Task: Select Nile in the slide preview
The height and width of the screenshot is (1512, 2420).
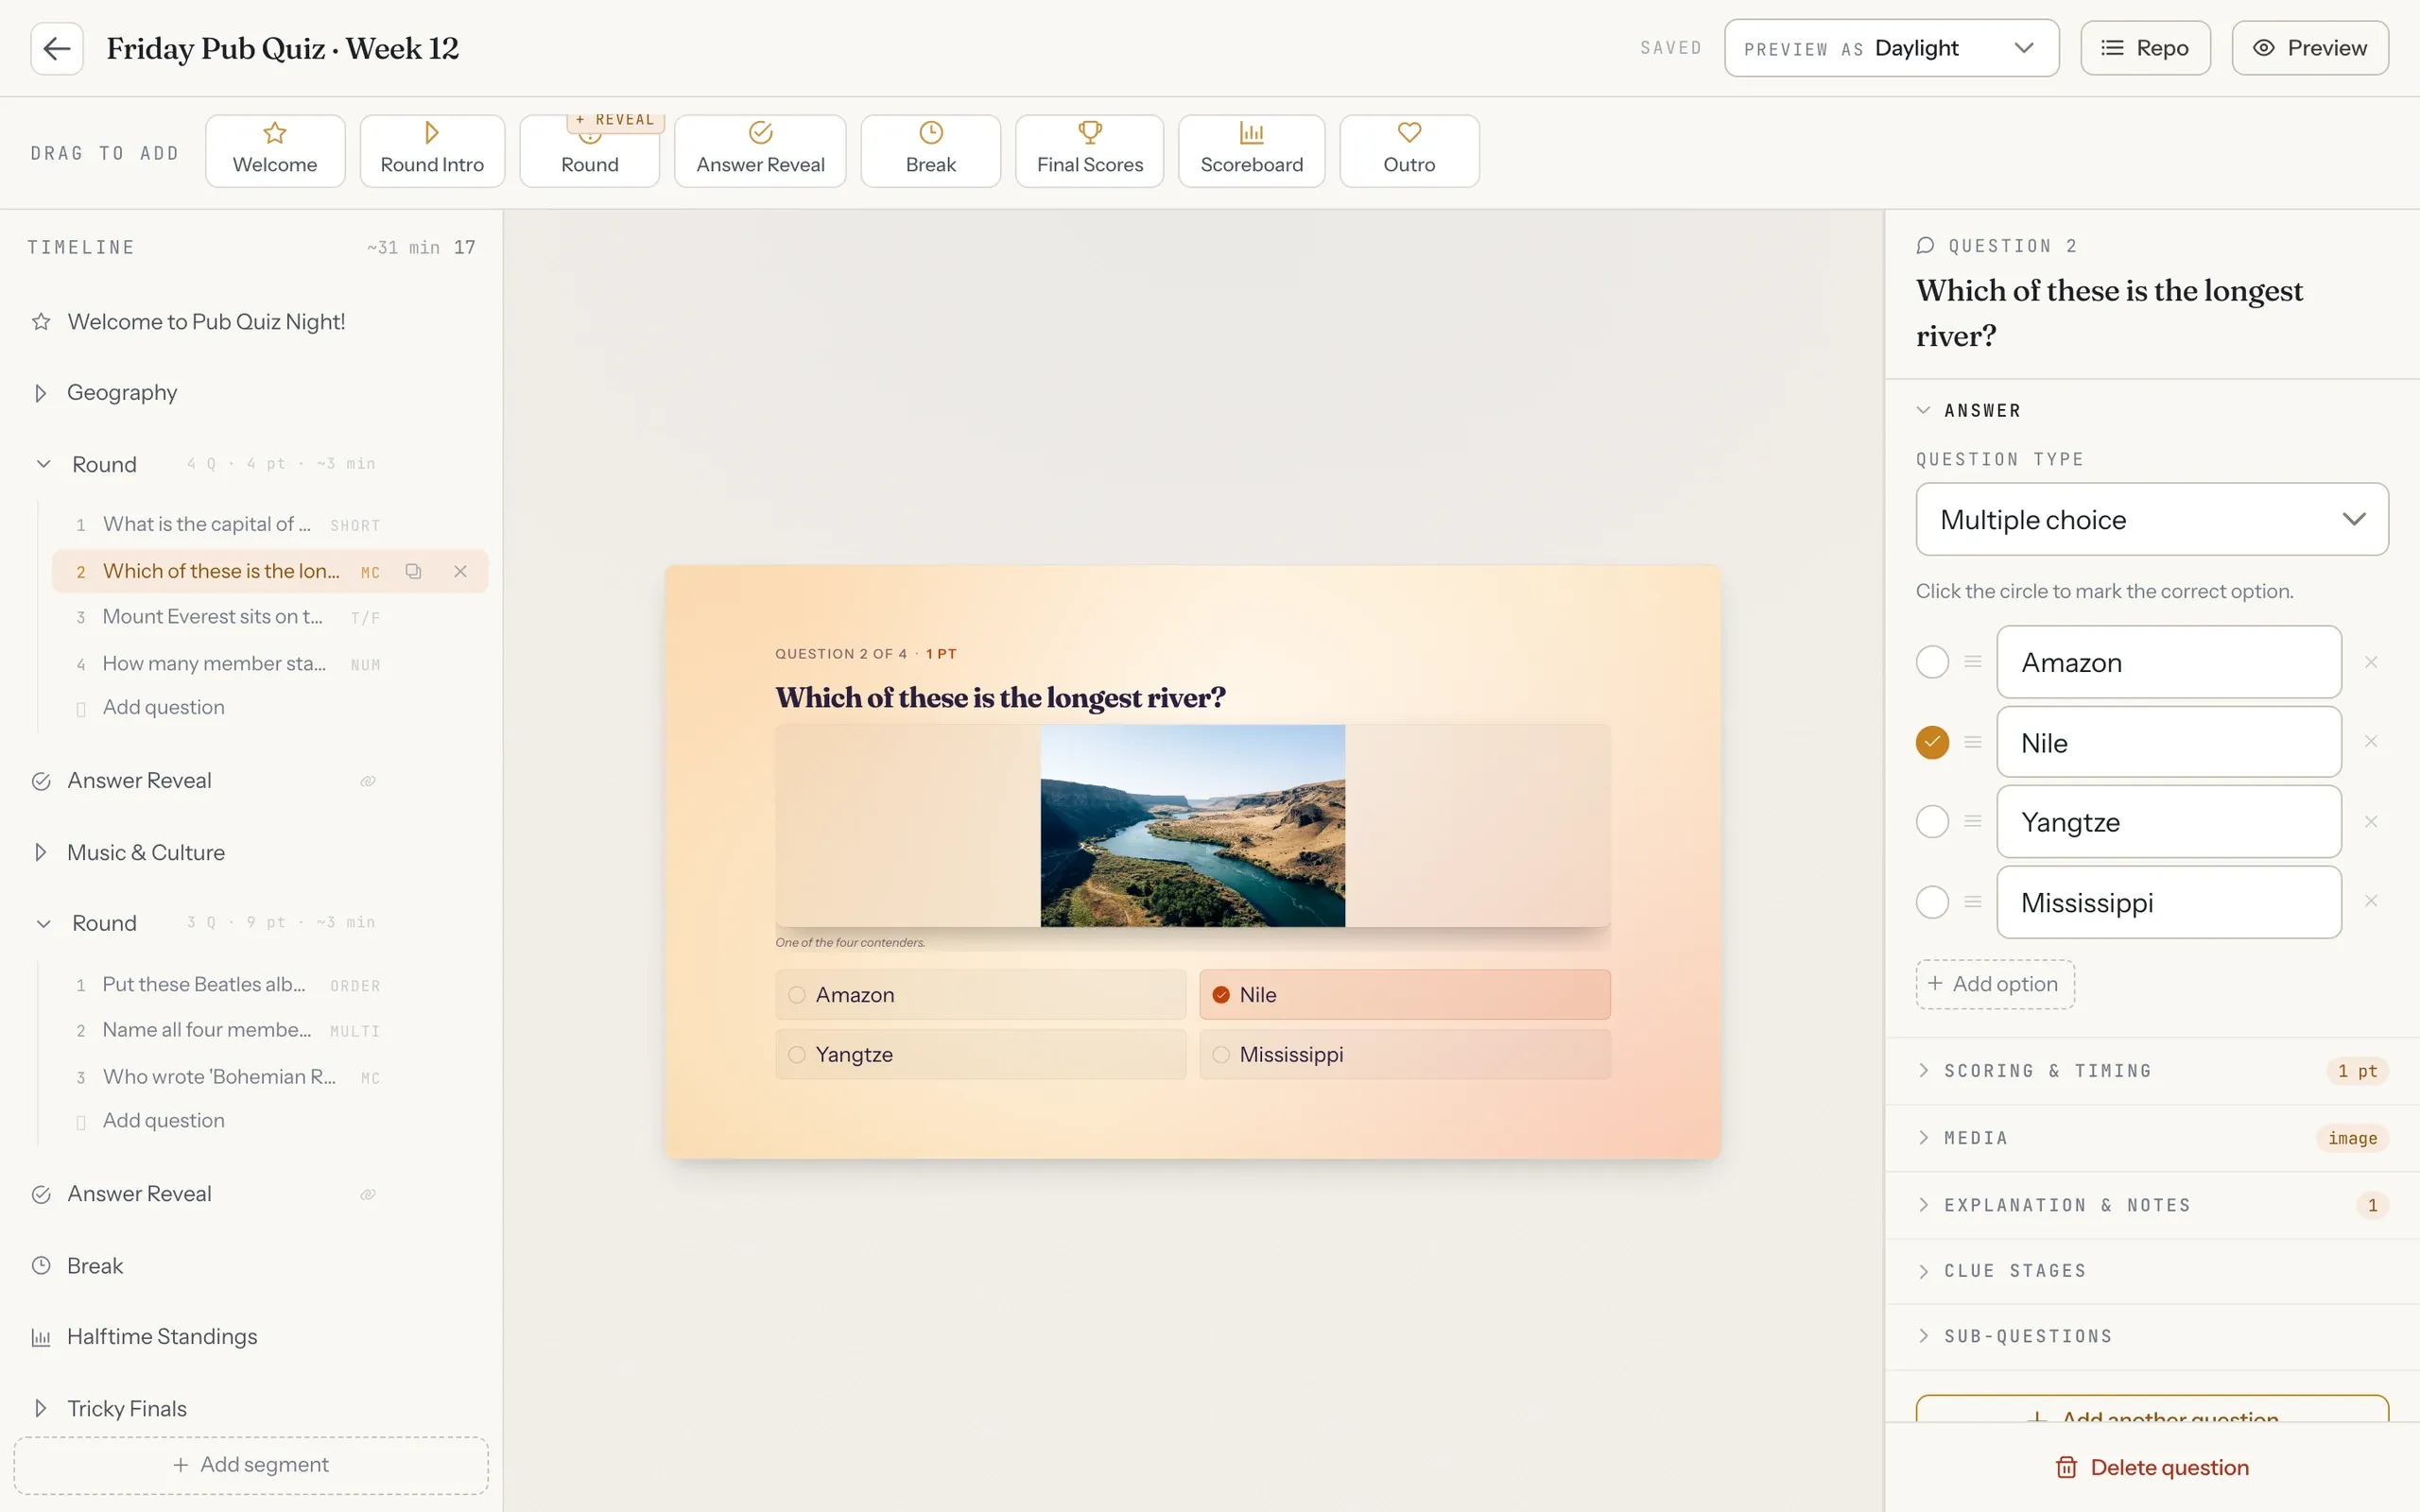Action: point(1404,994)
